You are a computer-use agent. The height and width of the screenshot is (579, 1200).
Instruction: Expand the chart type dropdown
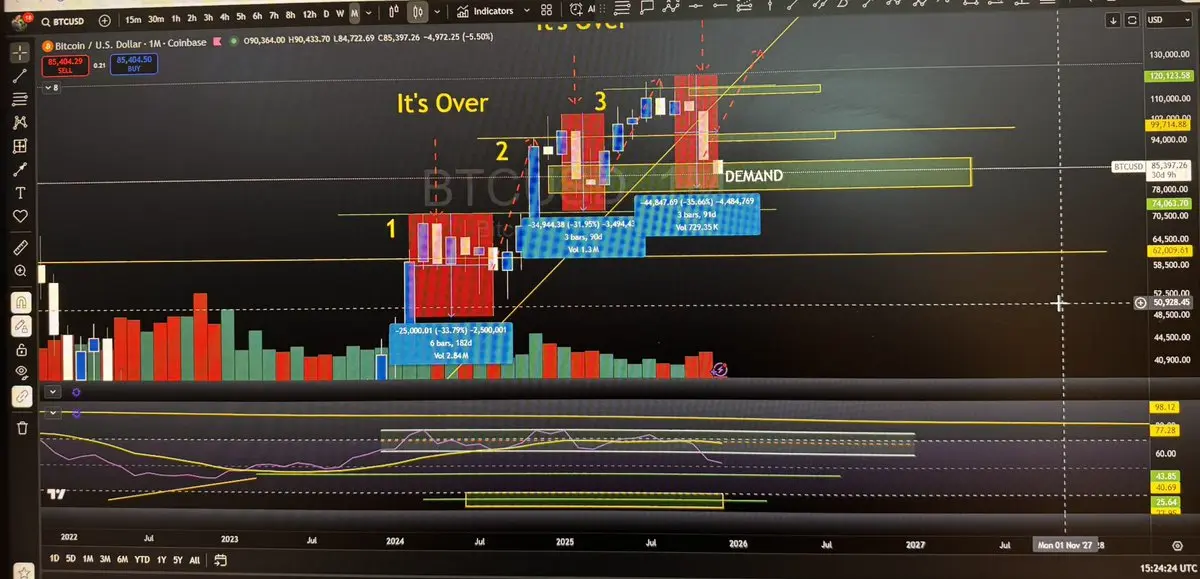pos(437,12)
